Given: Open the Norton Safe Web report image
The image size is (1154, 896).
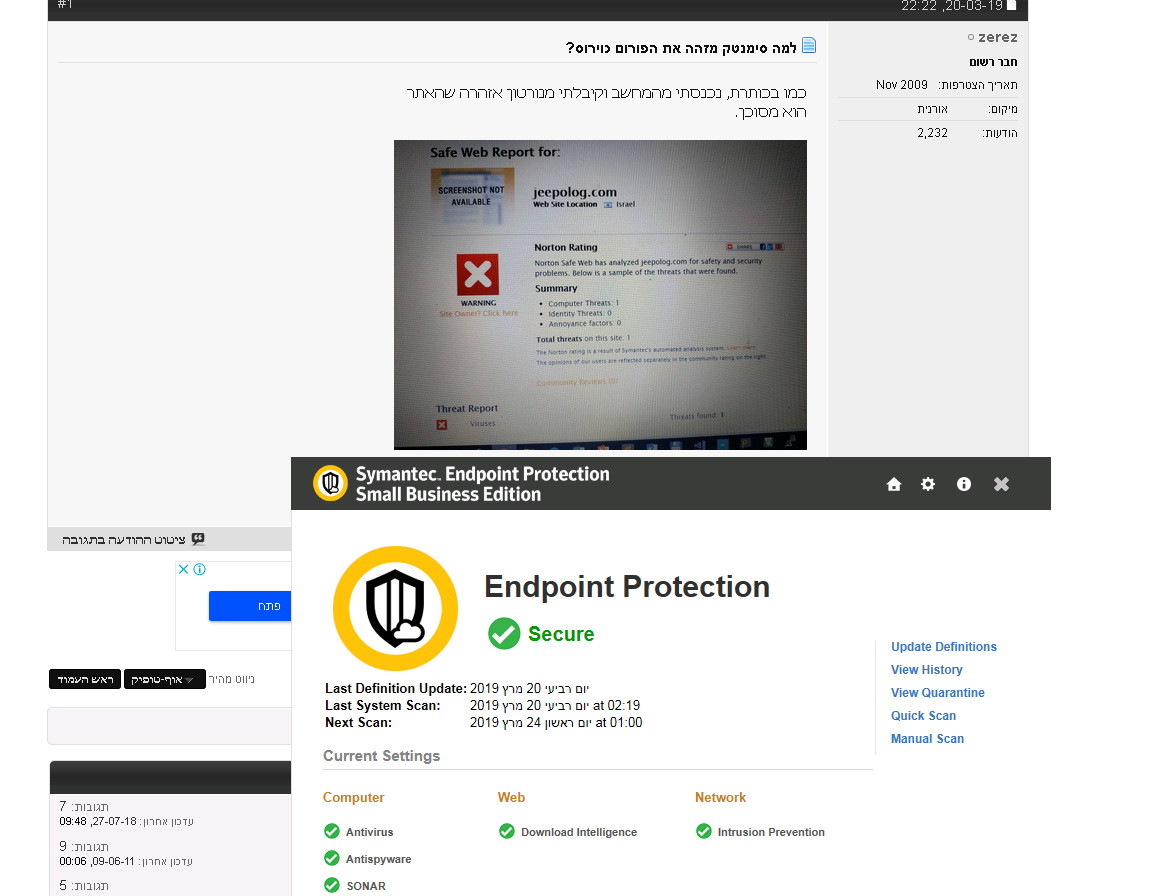Looking at the screenshot, I should [600, 294].
